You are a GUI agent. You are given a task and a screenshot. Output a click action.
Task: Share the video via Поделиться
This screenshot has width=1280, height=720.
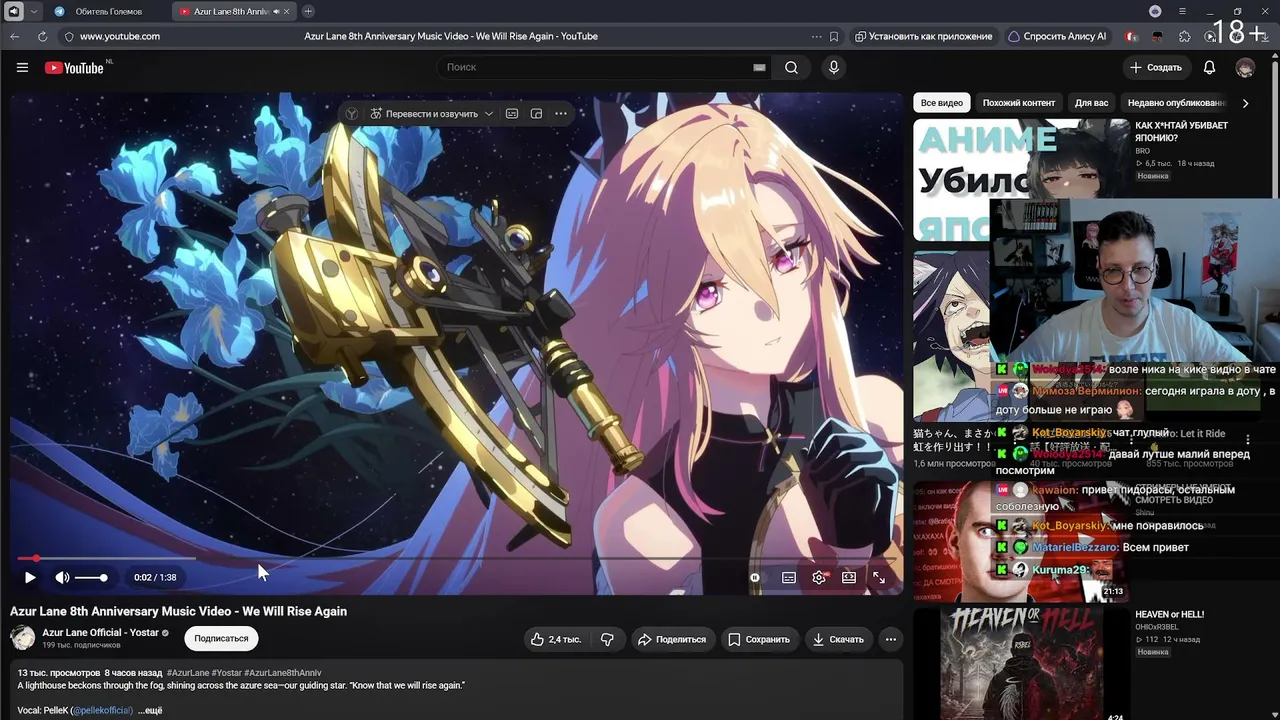(x=672, y=639)
